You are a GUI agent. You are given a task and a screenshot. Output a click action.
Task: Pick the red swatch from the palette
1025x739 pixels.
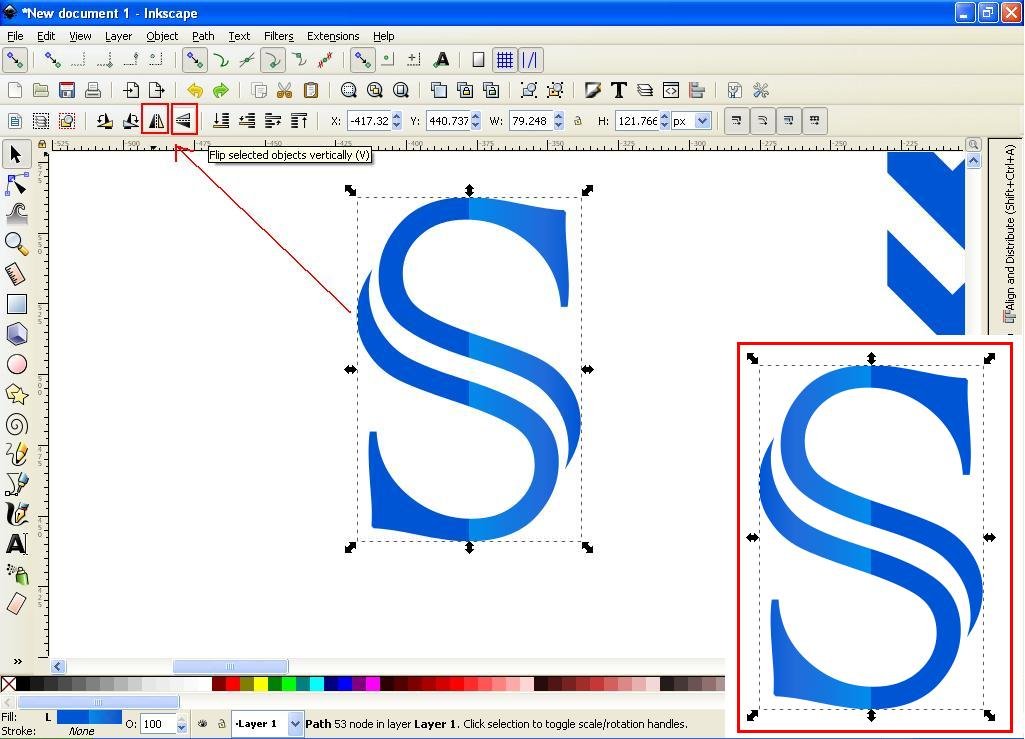[232, 683]
